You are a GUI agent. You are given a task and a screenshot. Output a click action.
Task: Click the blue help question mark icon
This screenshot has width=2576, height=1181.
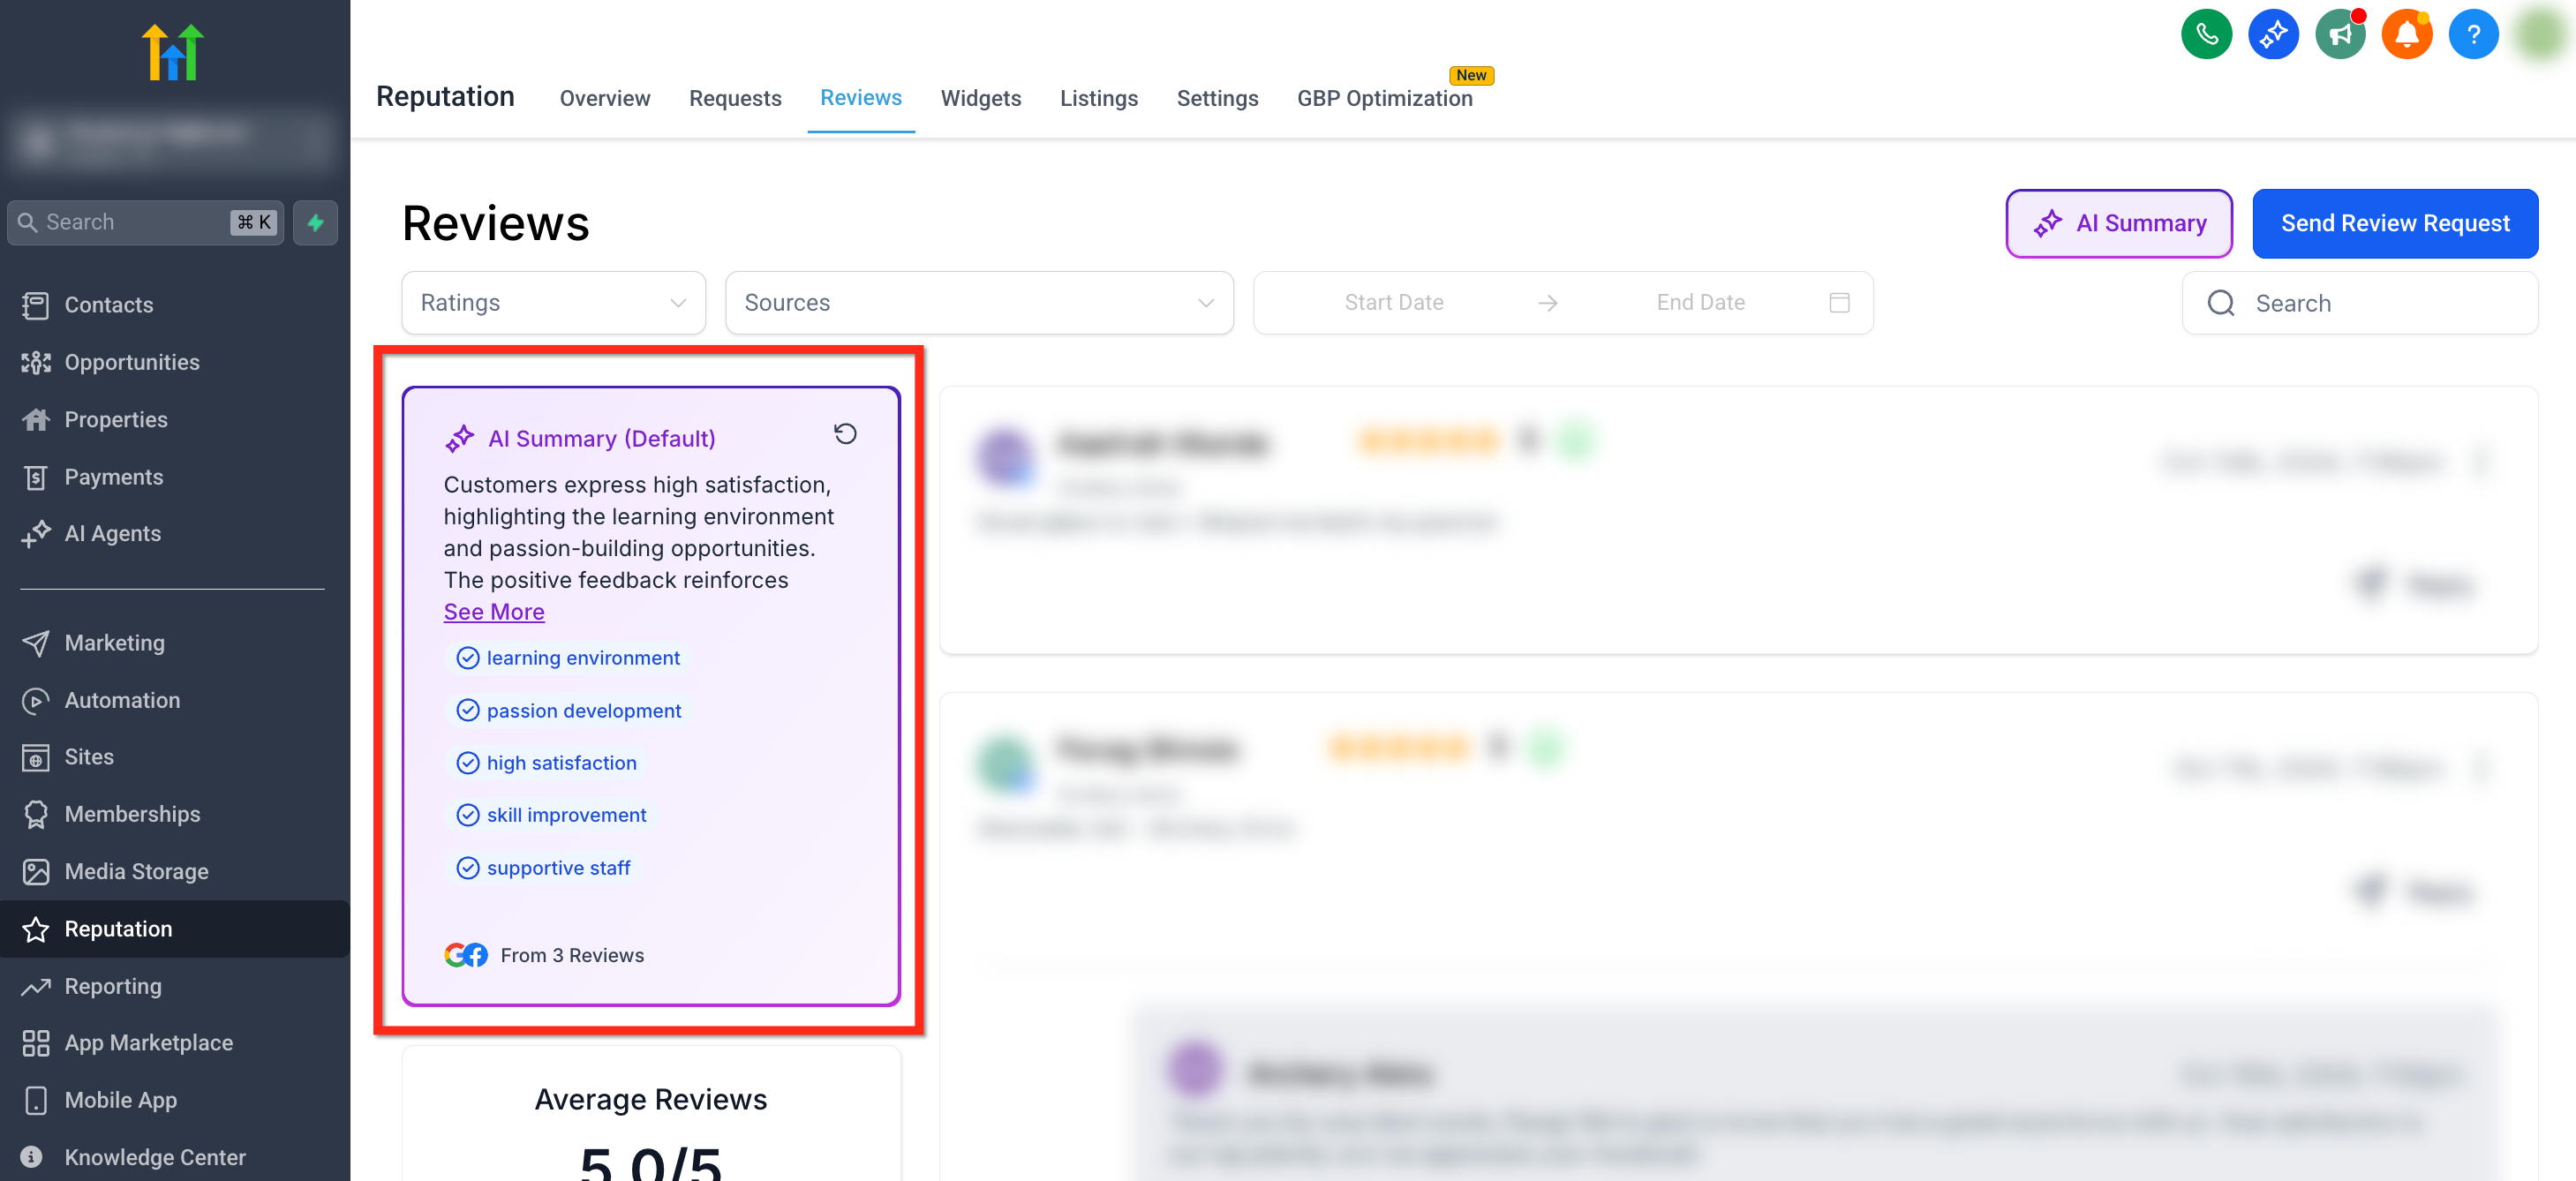click(x=2472, y=35)
